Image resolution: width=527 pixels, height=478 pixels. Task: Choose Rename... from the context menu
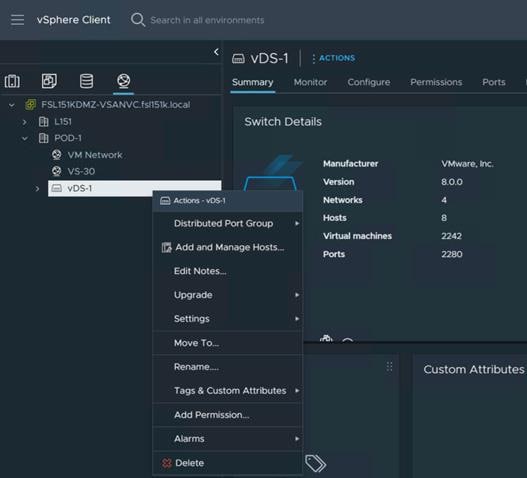[x=228, y=367]
